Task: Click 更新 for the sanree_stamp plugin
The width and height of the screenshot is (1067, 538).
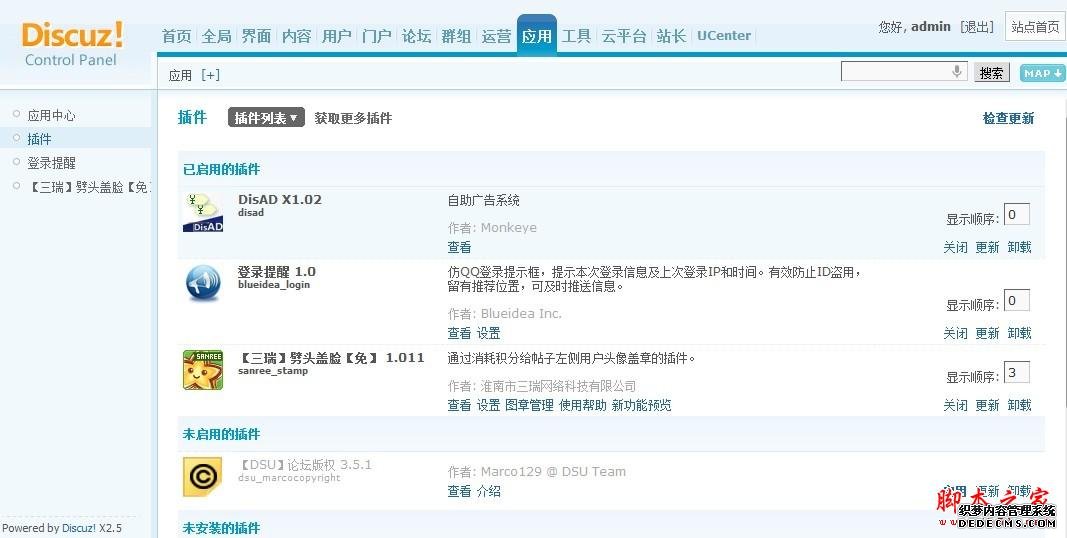Action: (987, 405)
